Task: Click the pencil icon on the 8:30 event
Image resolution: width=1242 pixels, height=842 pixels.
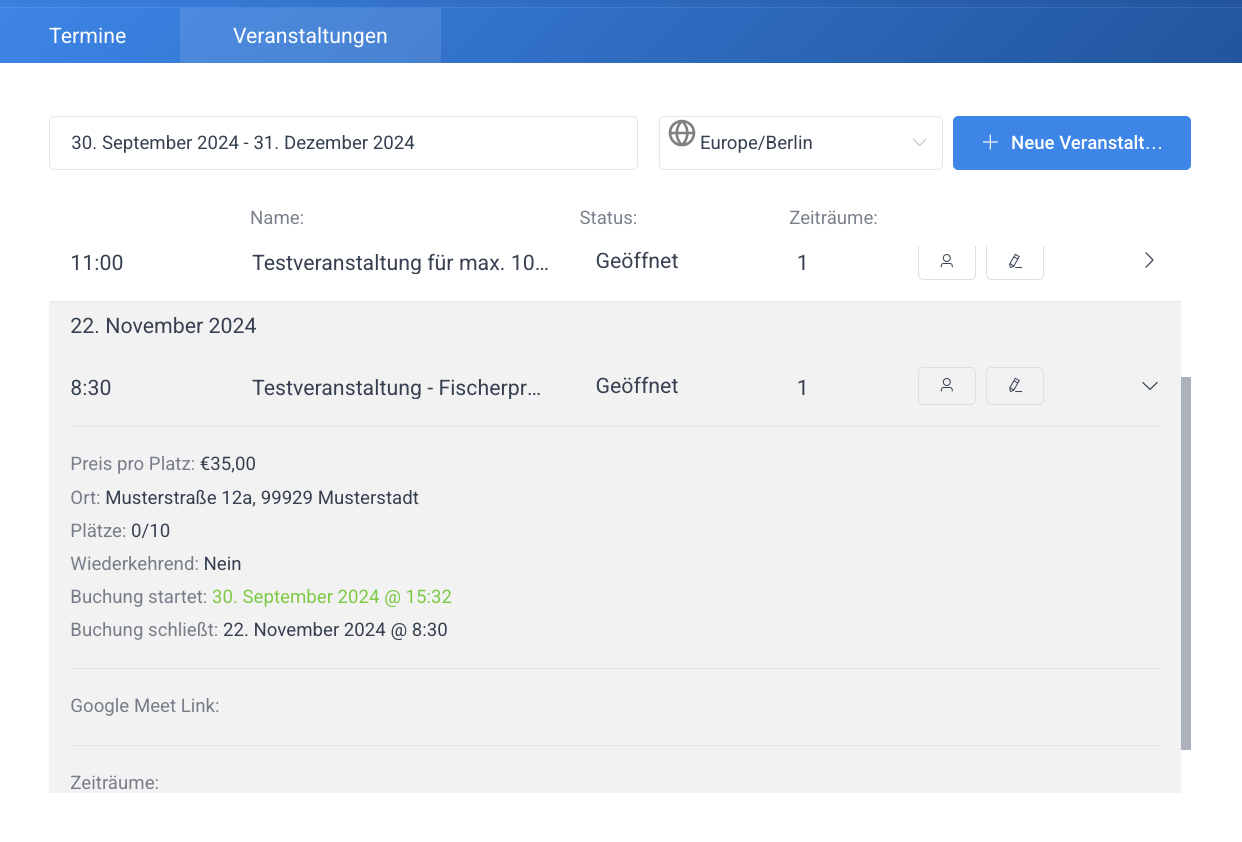Action: pyautogui.click(x=1014, y=386)
